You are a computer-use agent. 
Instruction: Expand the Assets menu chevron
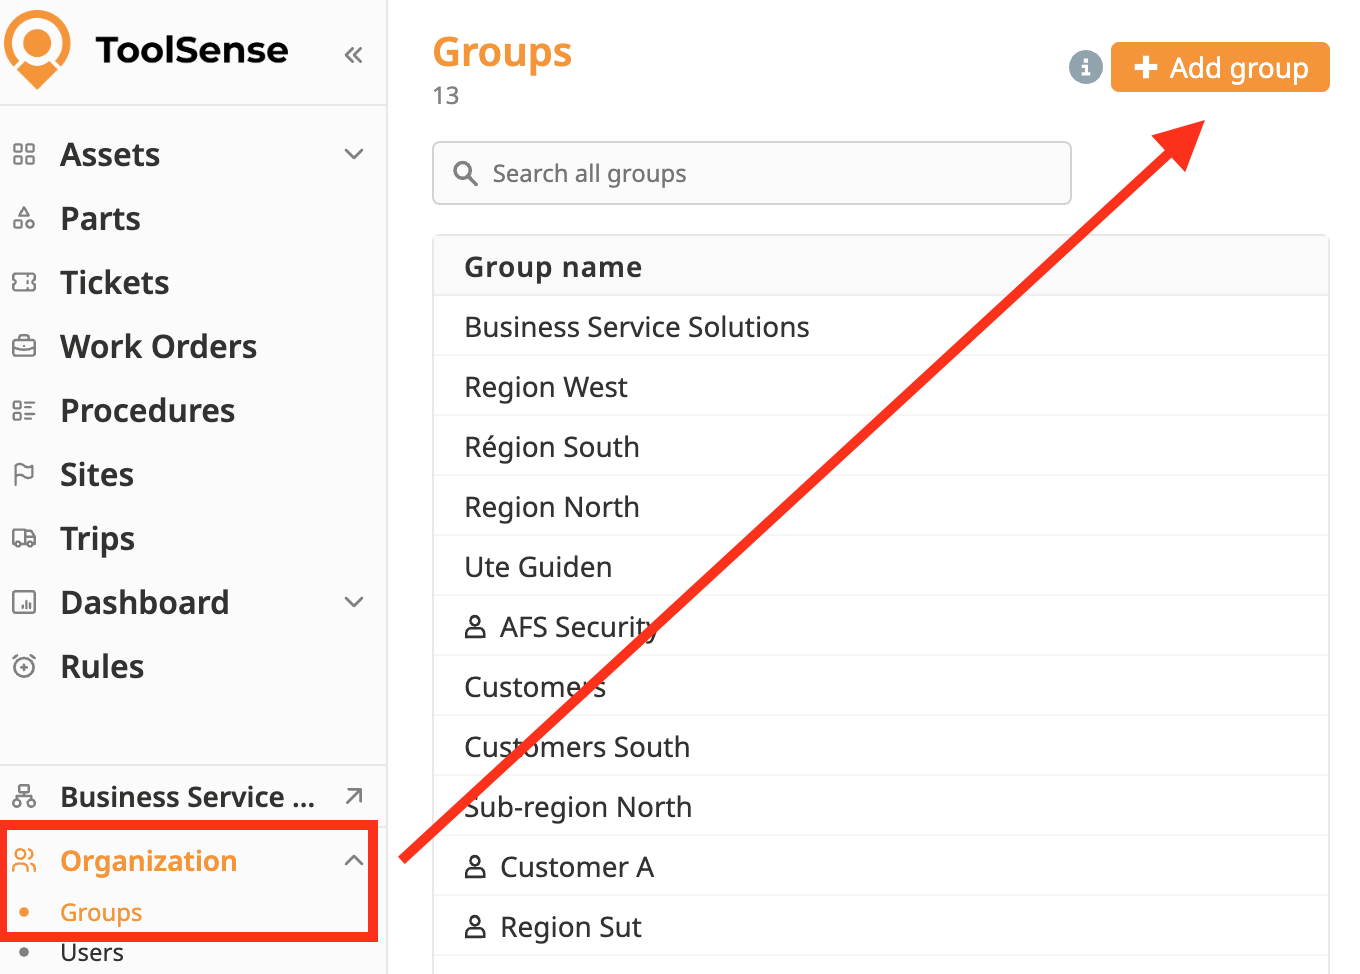pyautogui.click(x=354, y=155)
